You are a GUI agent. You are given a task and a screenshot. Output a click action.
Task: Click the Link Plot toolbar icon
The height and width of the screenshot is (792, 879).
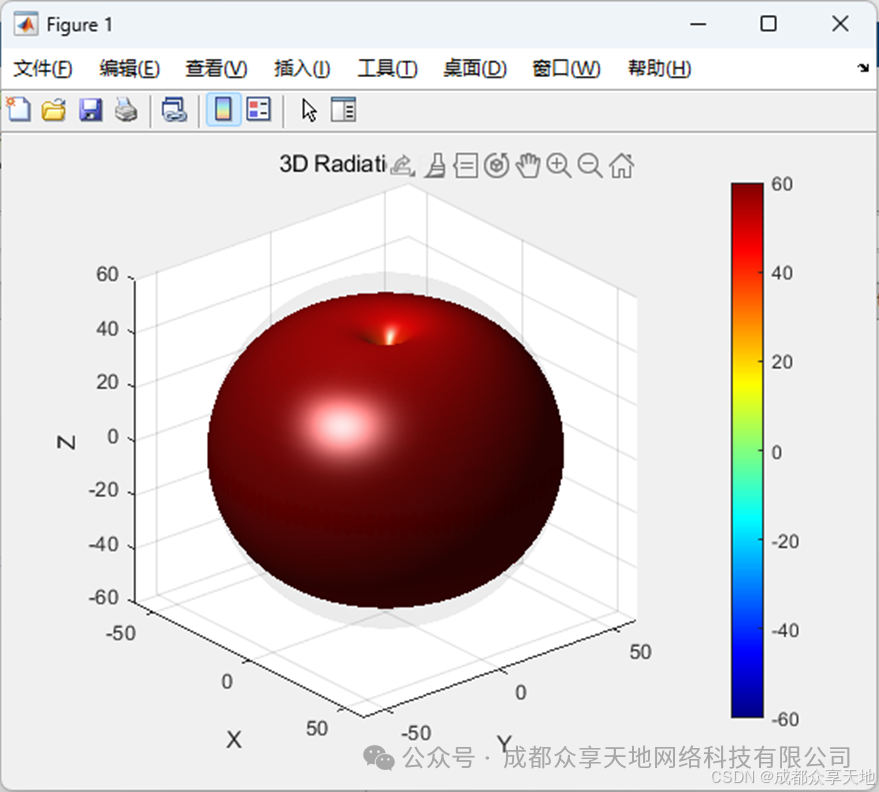(x=174, y=110)
